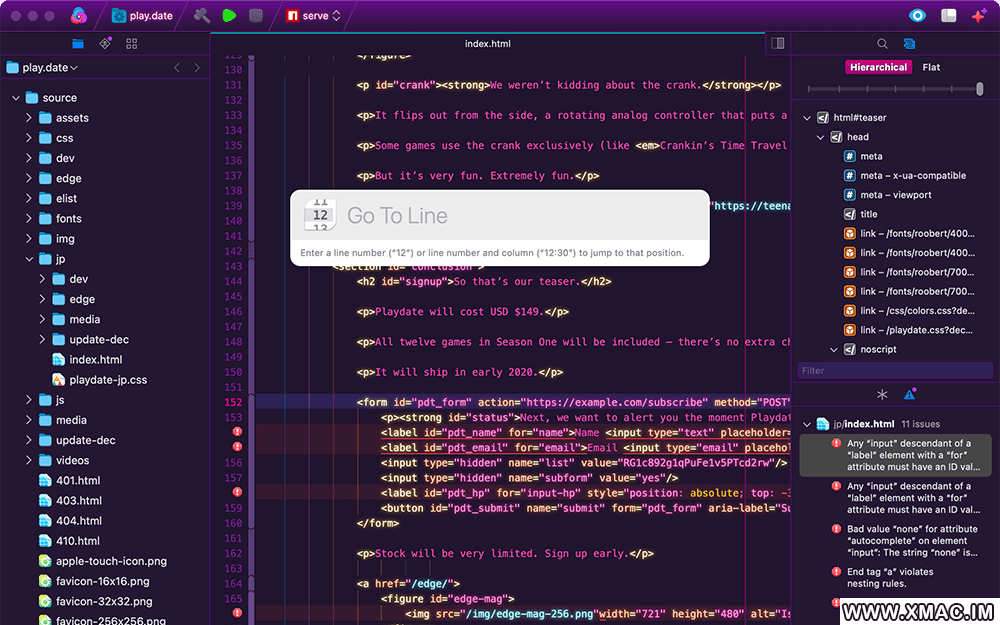
Task: Expand the videos folder
Action: tap(29, 460)
